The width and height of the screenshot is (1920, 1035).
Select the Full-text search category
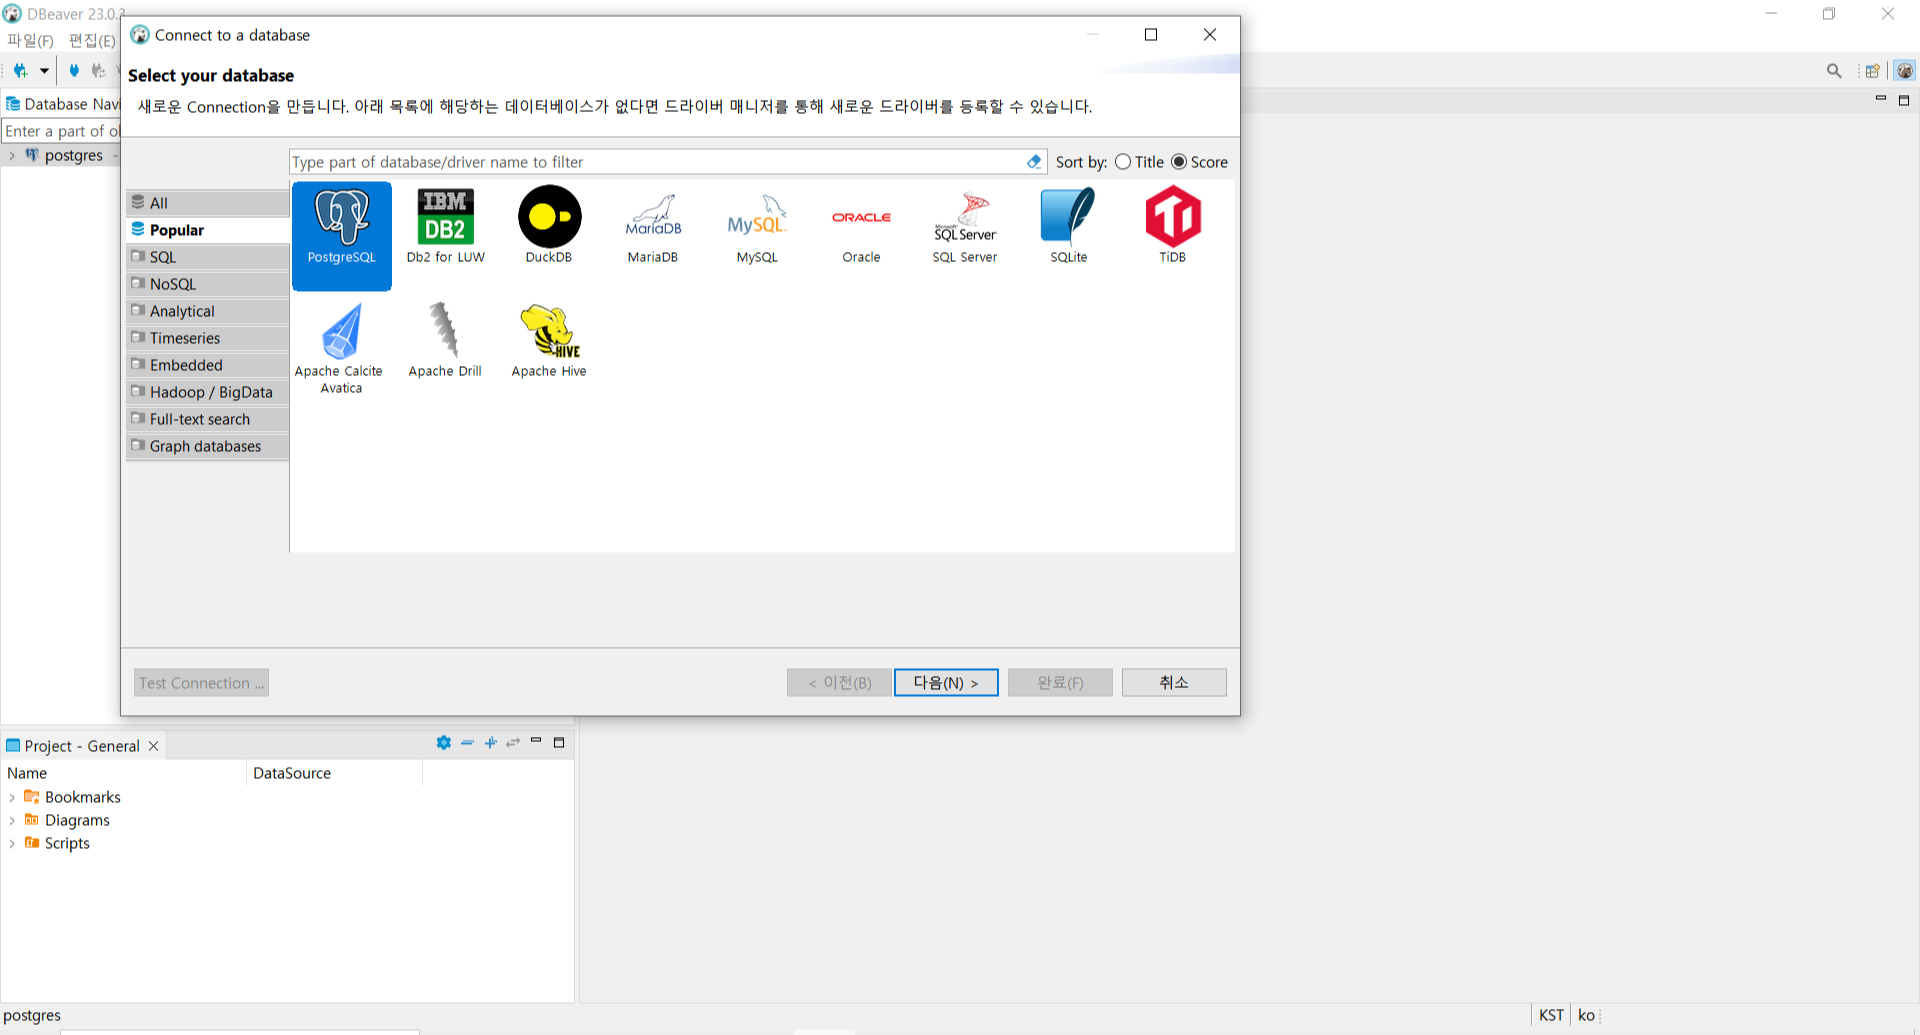208,419
